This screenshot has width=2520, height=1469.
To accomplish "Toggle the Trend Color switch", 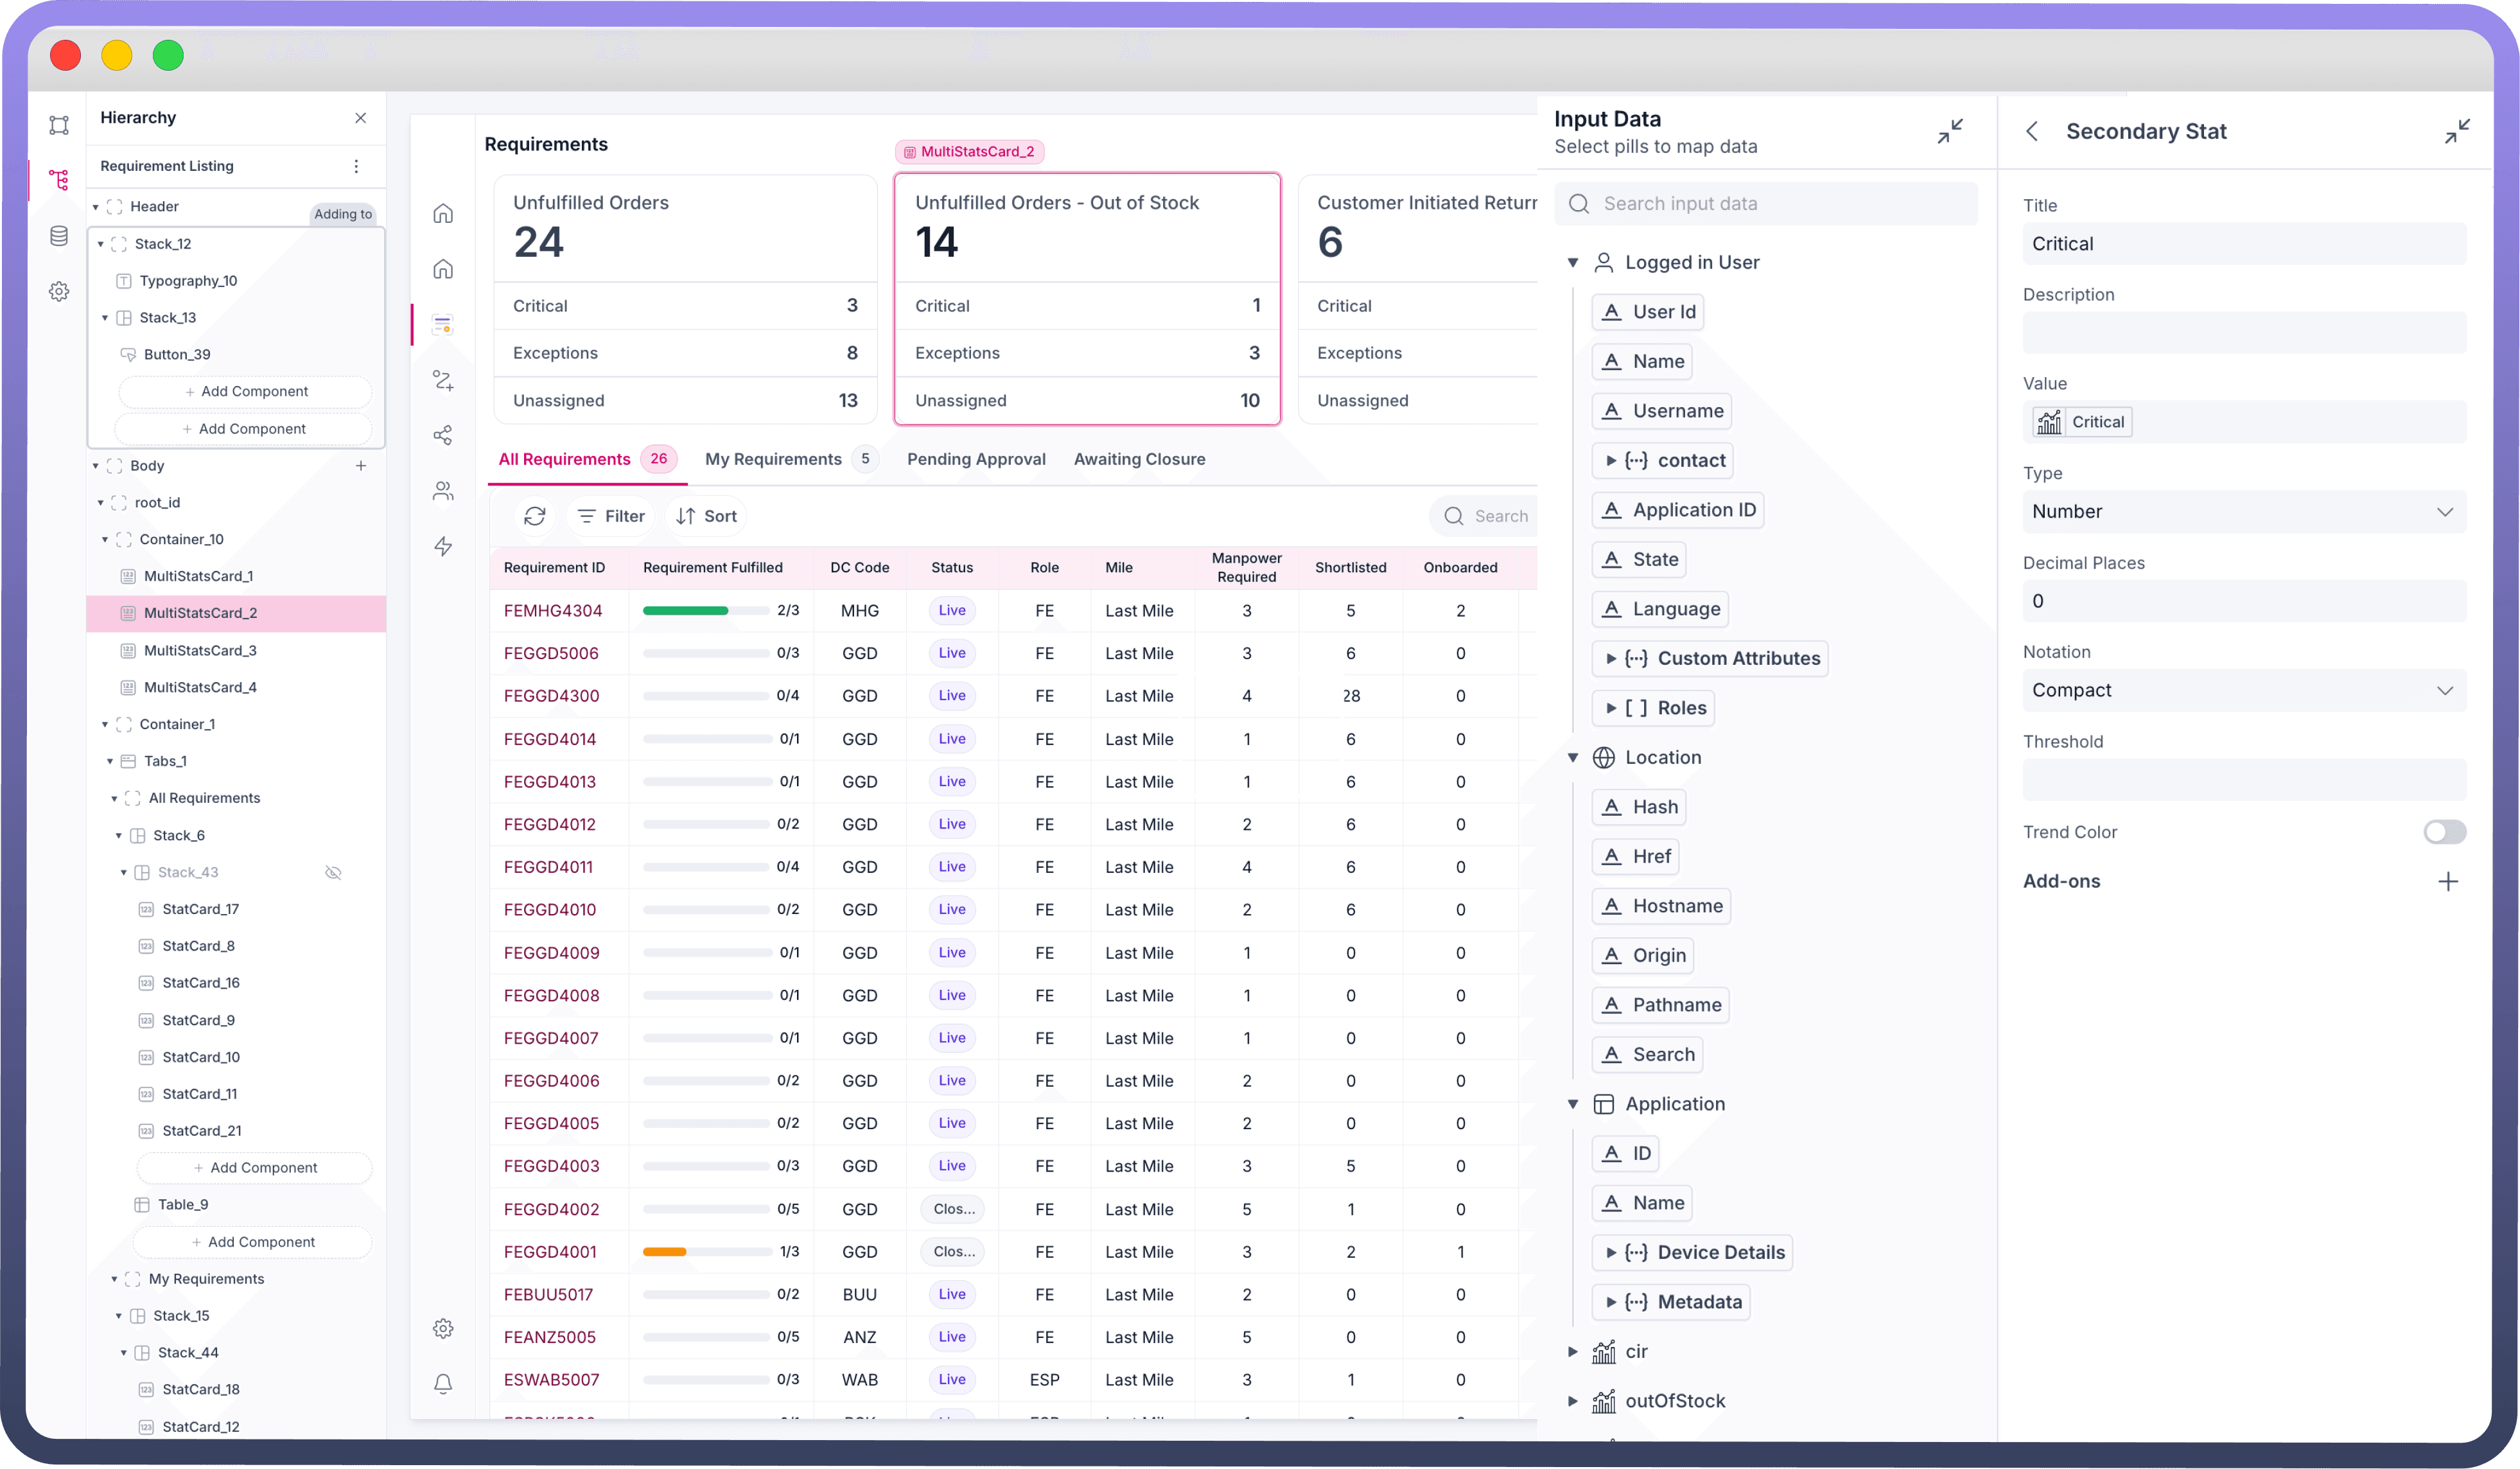I will [x=2444, y=832].
